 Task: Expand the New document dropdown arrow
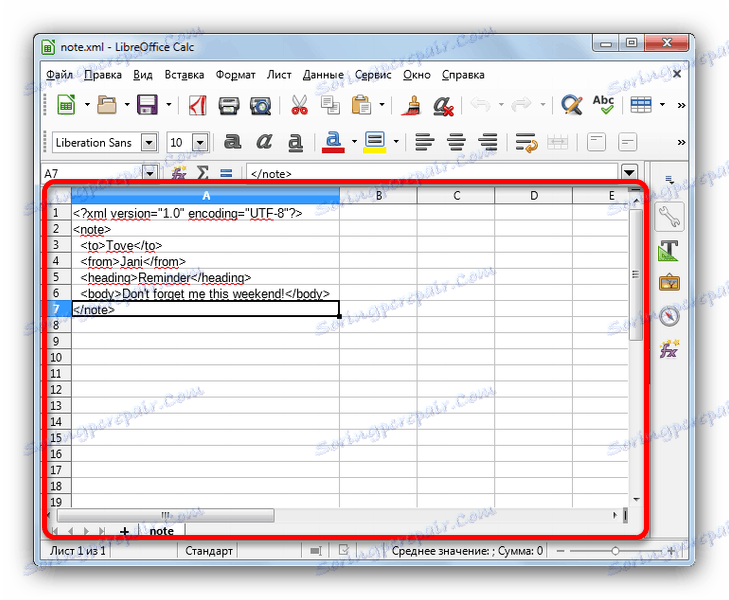pos(87,105)
